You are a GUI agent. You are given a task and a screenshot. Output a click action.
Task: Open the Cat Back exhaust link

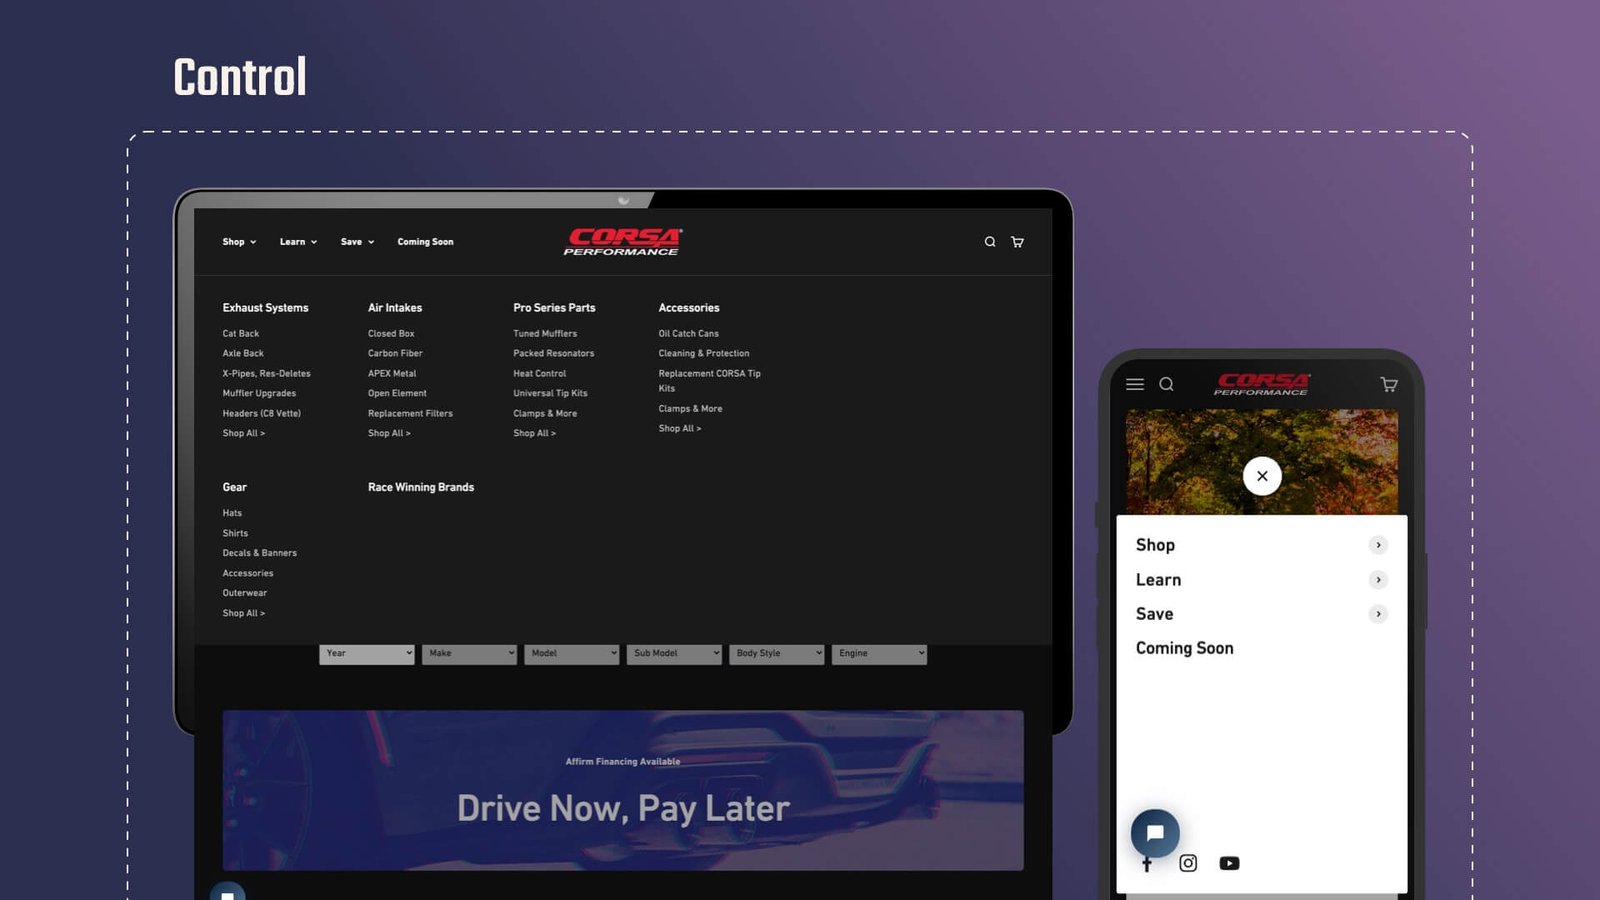(241, 334)
